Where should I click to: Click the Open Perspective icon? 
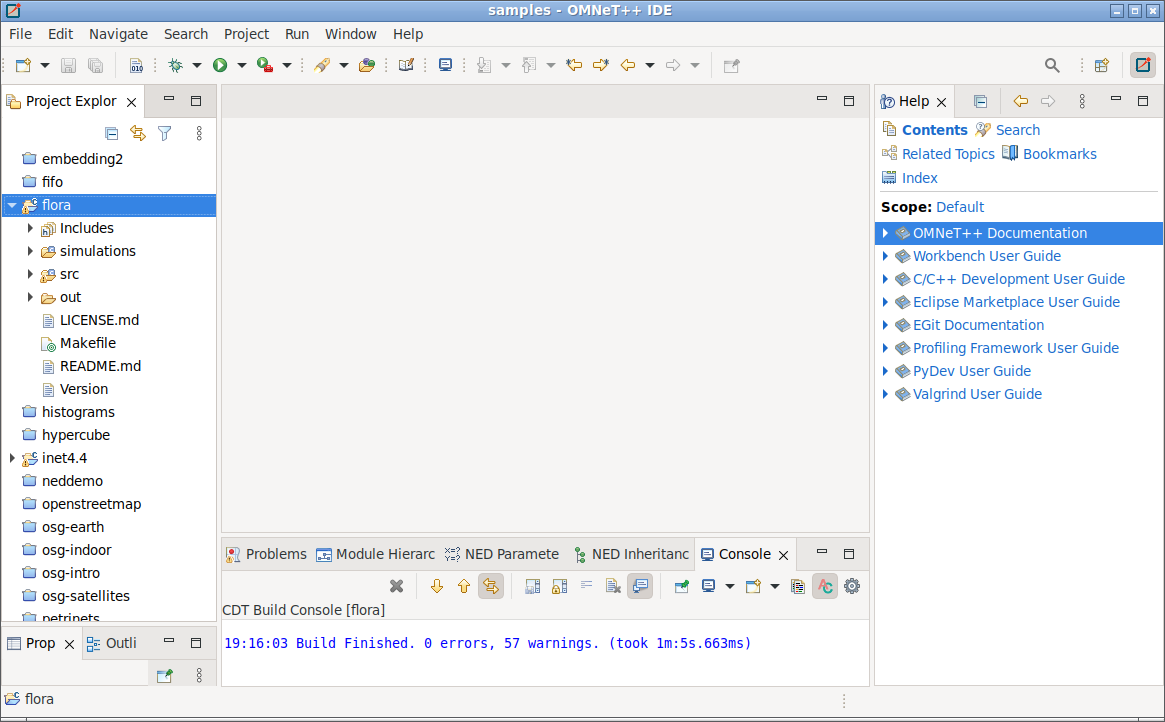tap(1102, 65)
